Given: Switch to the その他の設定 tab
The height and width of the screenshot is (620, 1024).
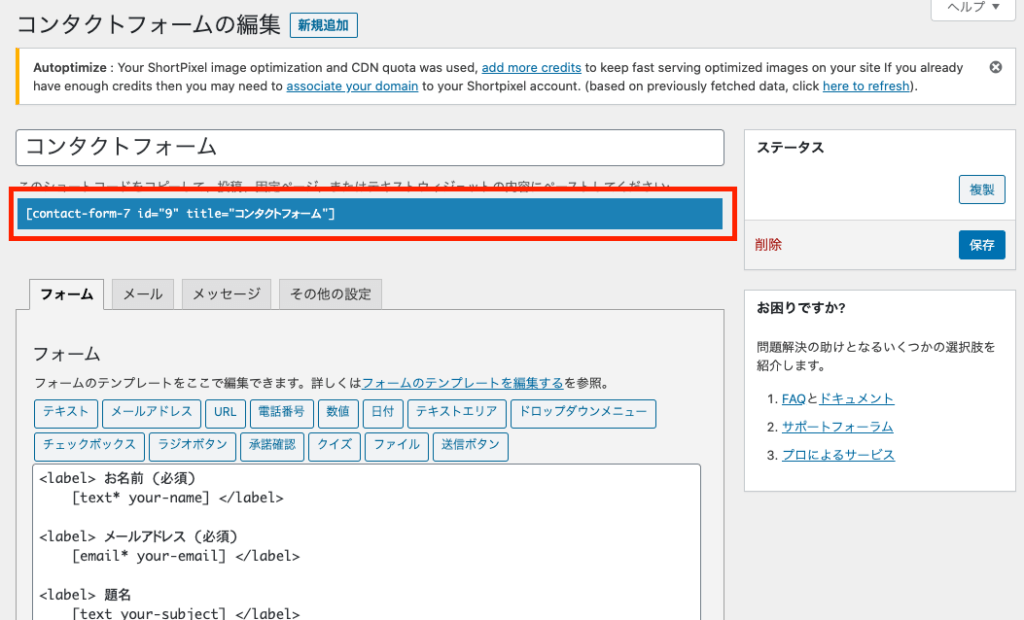Looking at the screenshot, I should [330, 294].
